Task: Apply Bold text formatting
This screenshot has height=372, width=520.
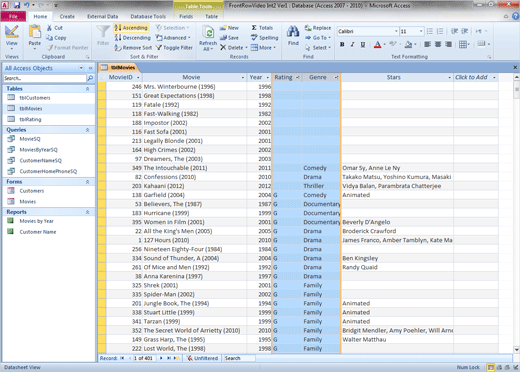Action: [342, 44]
